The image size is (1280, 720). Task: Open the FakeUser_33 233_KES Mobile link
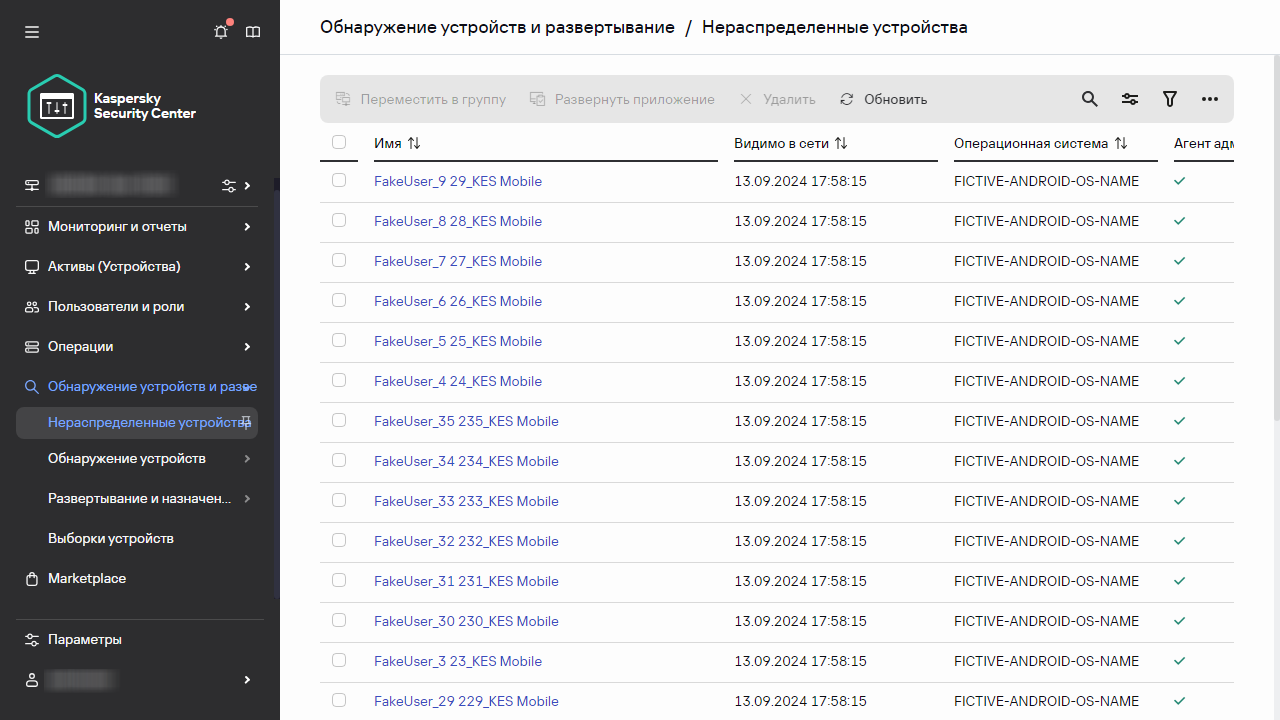[466, 501]
